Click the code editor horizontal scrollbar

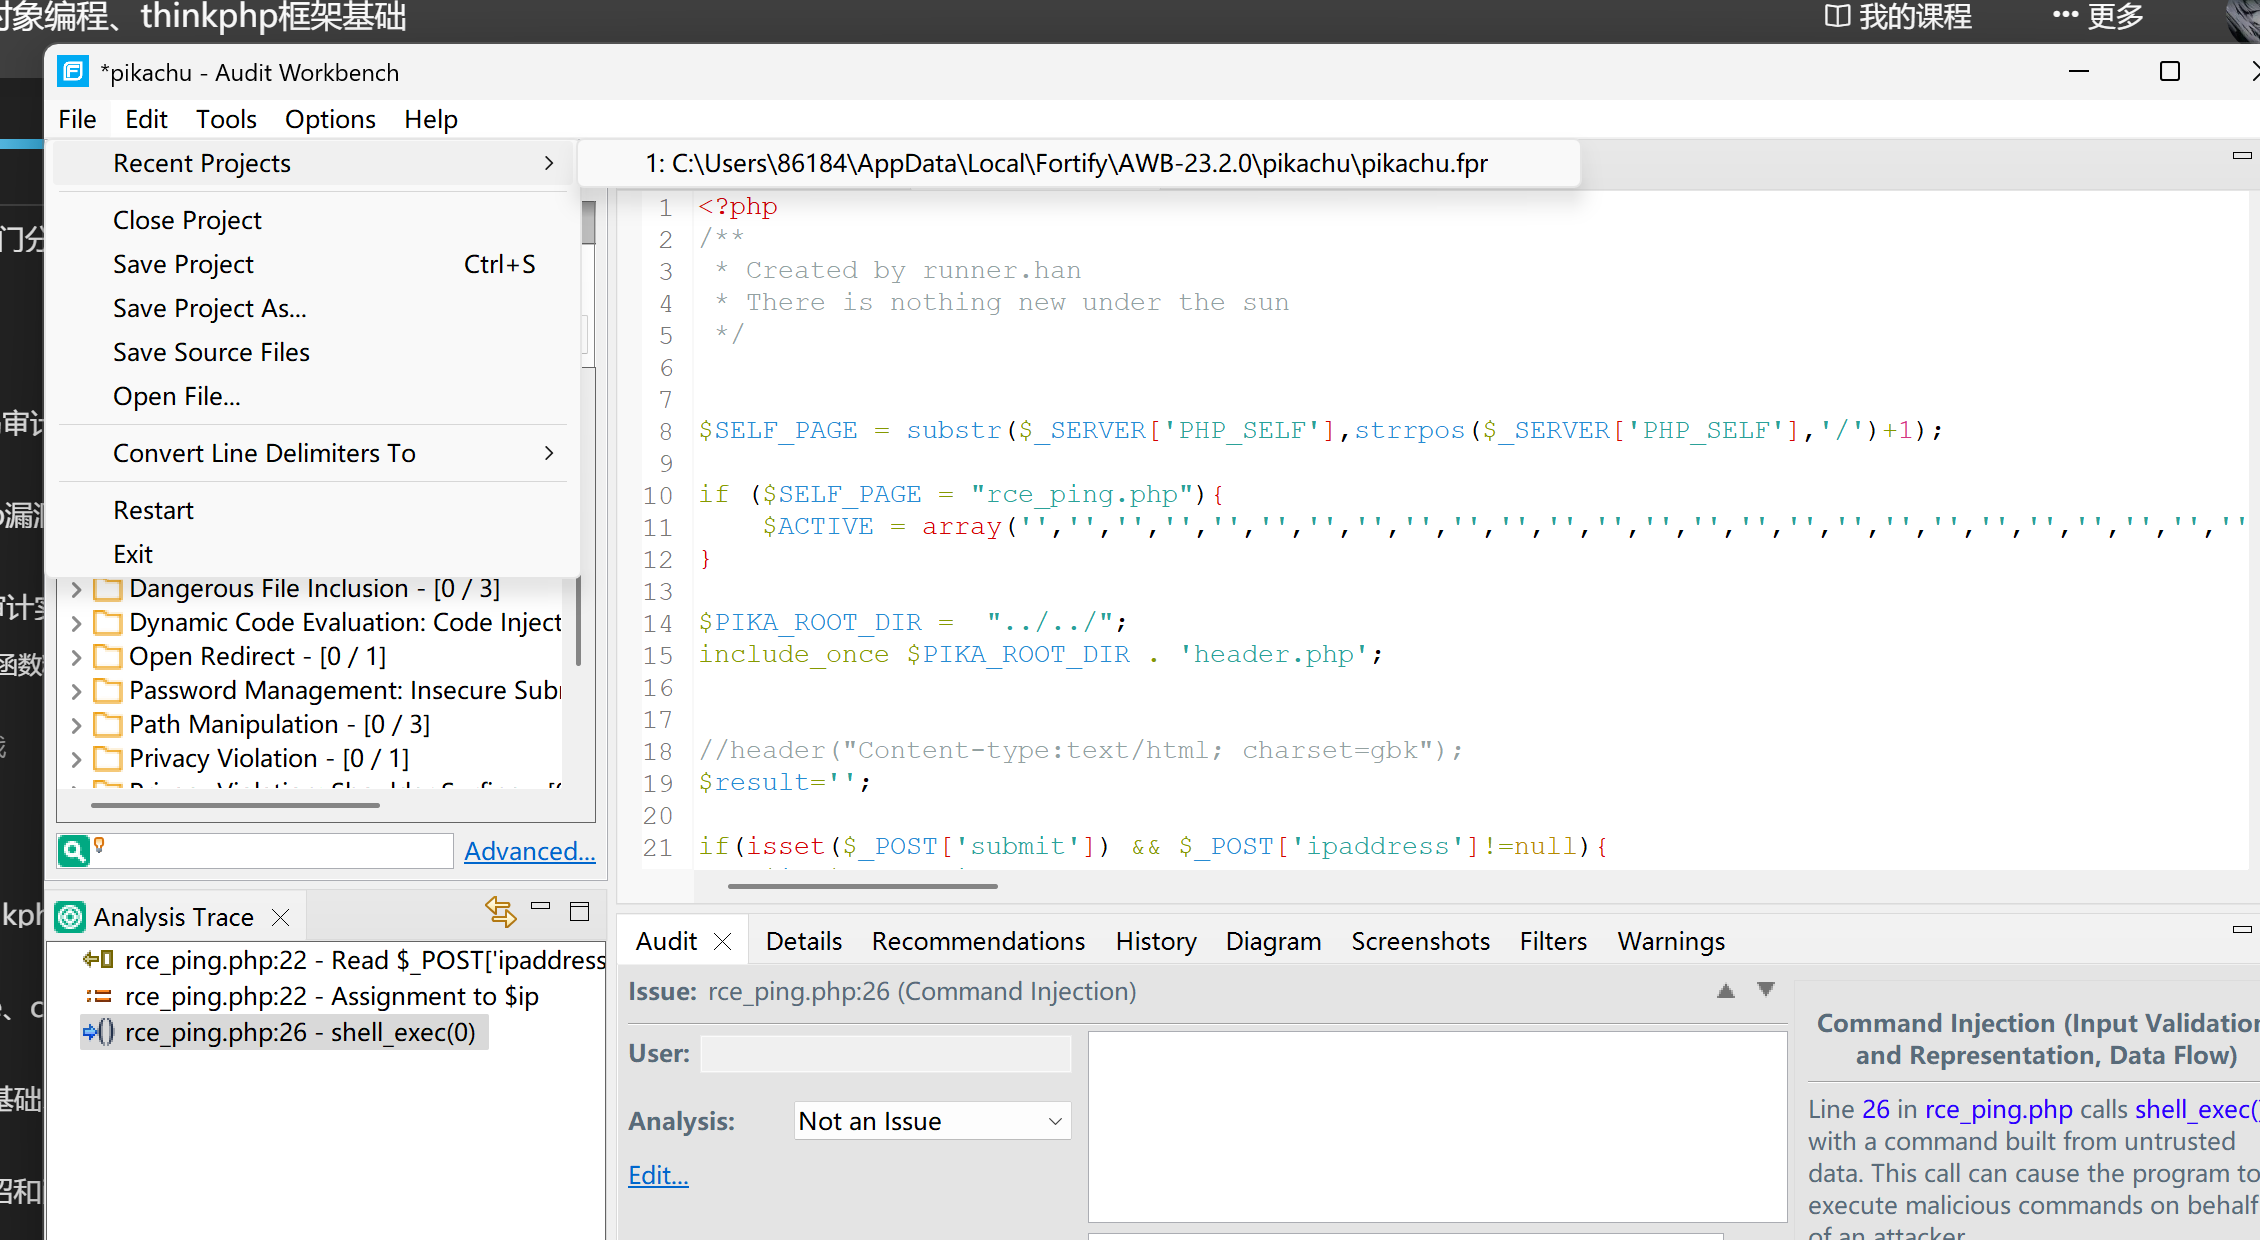point(862,886)
